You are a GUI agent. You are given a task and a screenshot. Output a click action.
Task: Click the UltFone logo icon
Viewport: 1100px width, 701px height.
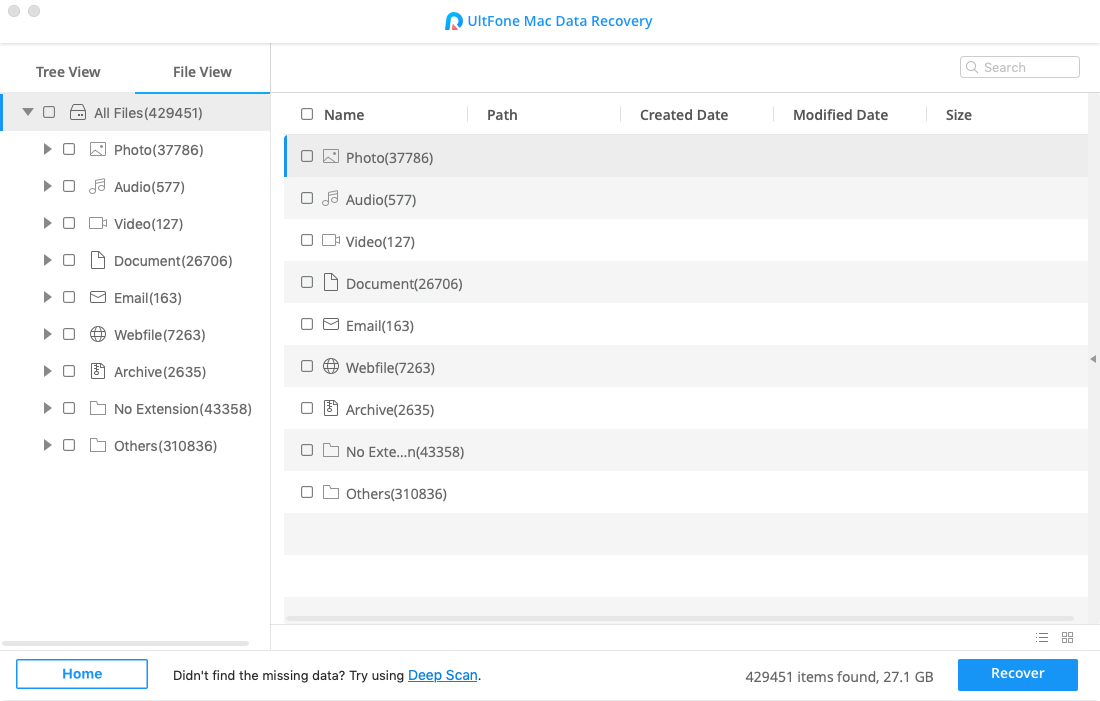(453, 21)
